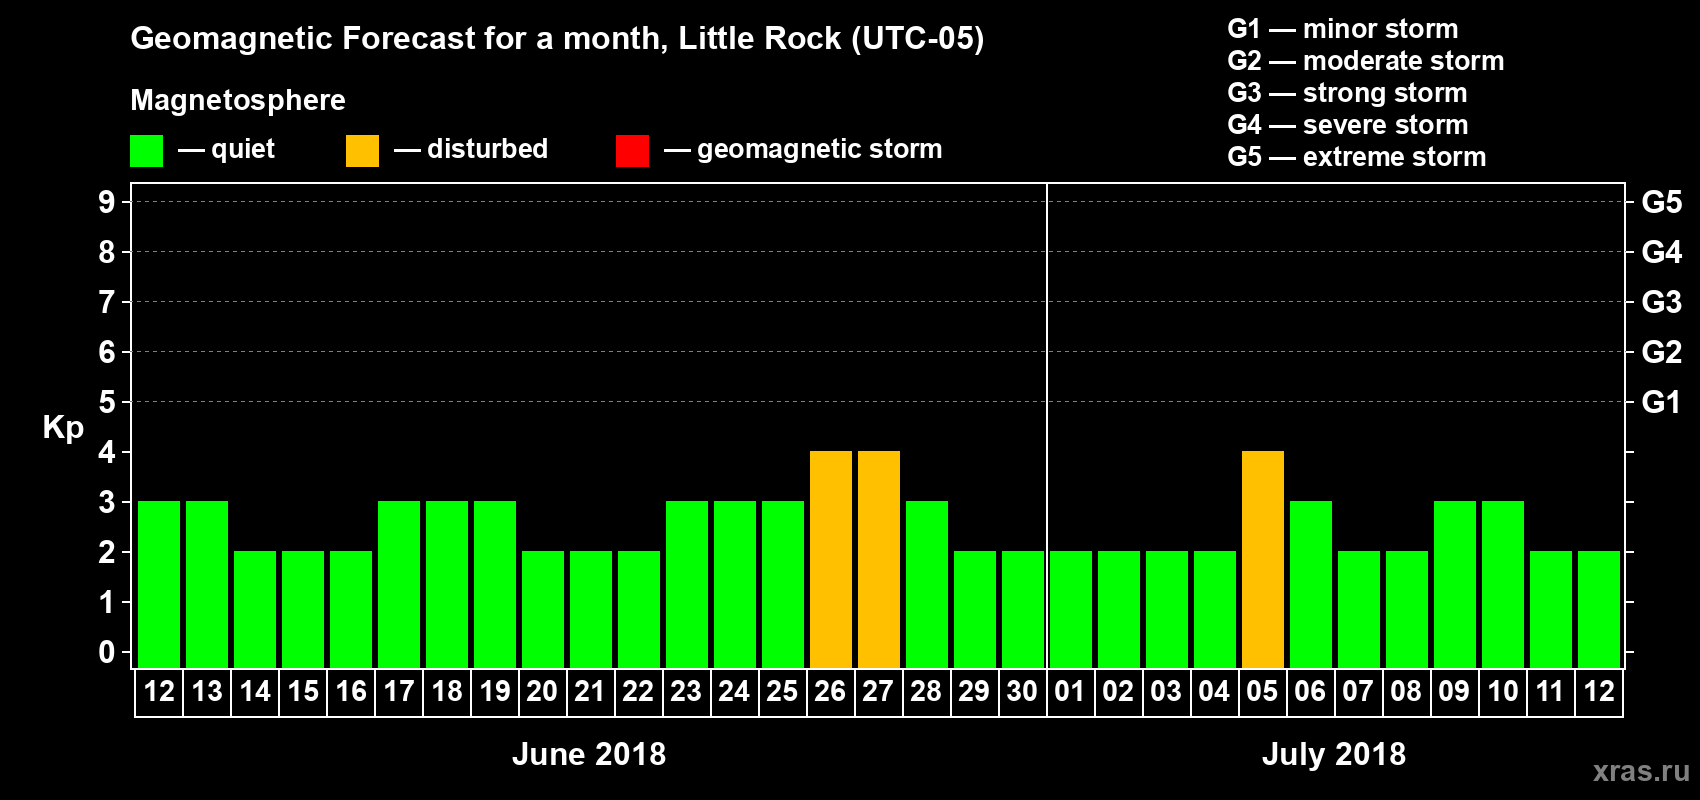1700x800 pixels.
Task: Click the date label 25 in June
Action: pyautogui.click(x=782, y=691)
